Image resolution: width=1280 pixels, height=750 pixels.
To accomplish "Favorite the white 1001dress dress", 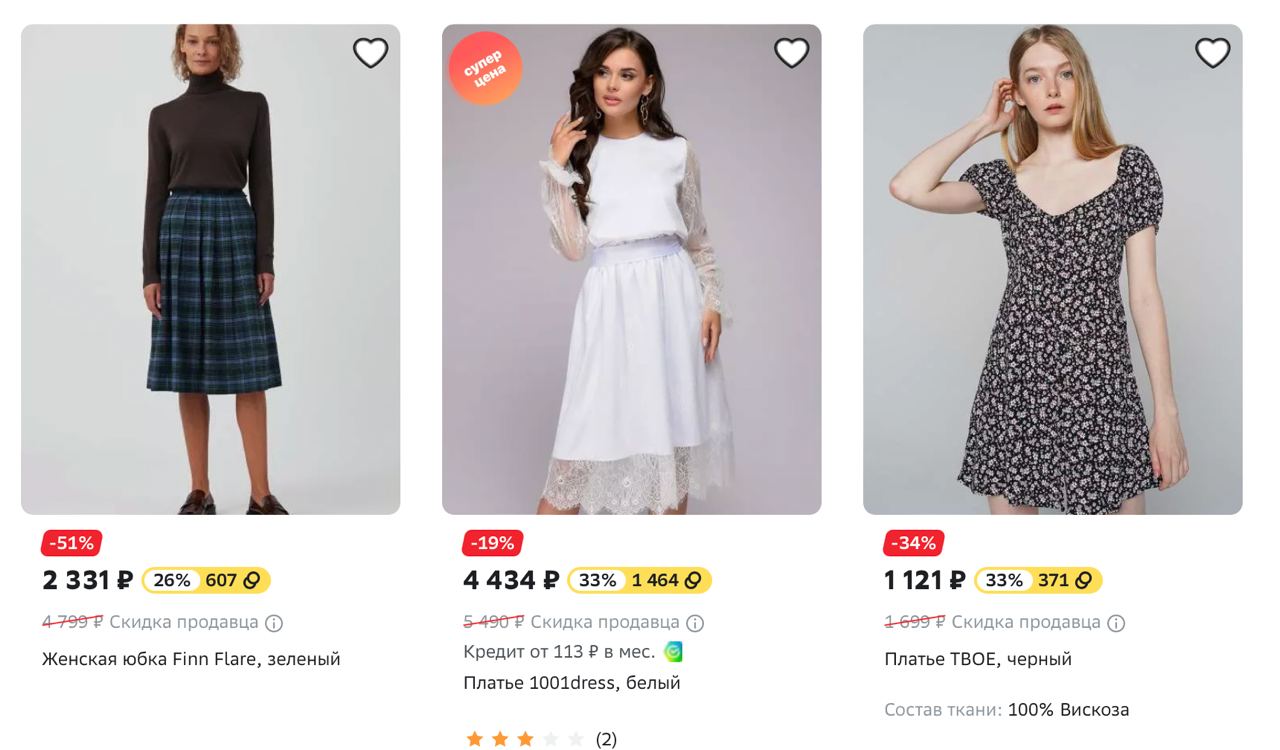I will [x=791, y=53].
